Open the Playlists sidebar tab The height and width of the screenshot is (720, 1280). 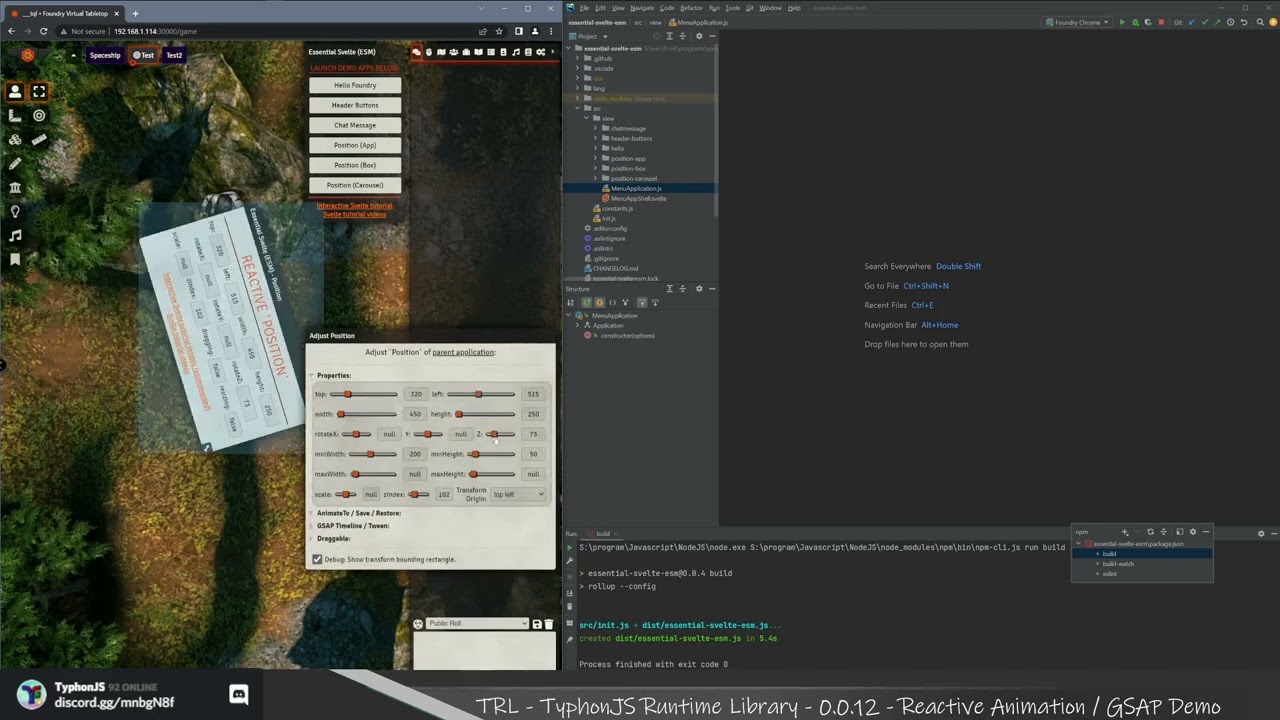pyautogui.click(x=517, y=52)
